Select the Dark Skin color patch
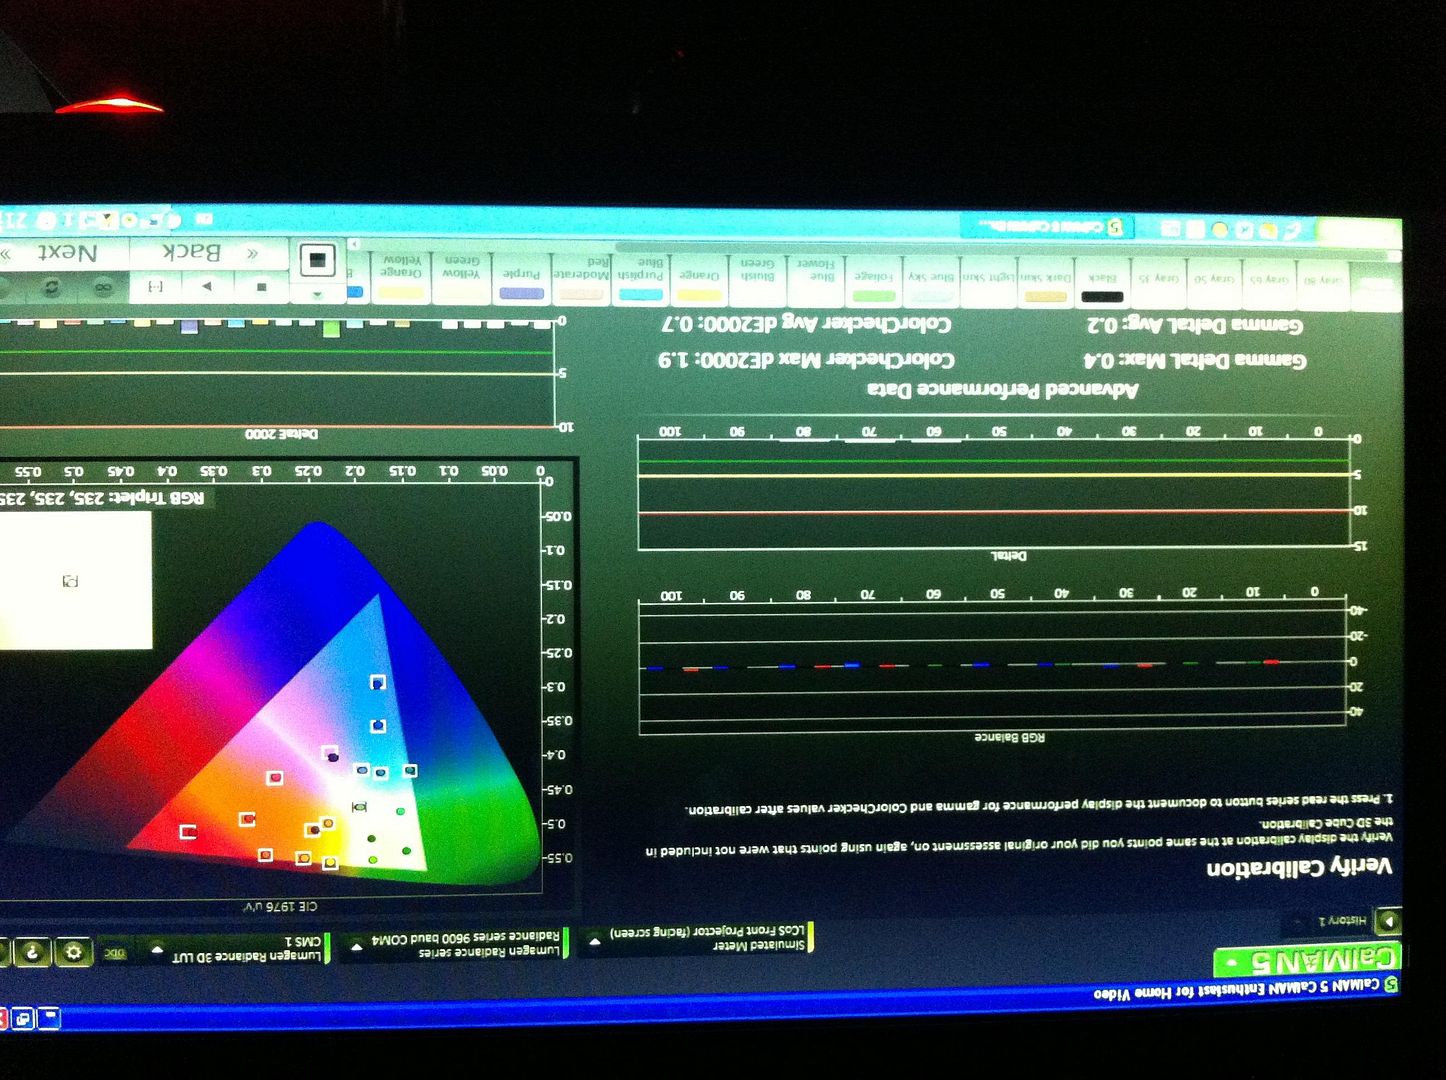 click(1046, 284)
